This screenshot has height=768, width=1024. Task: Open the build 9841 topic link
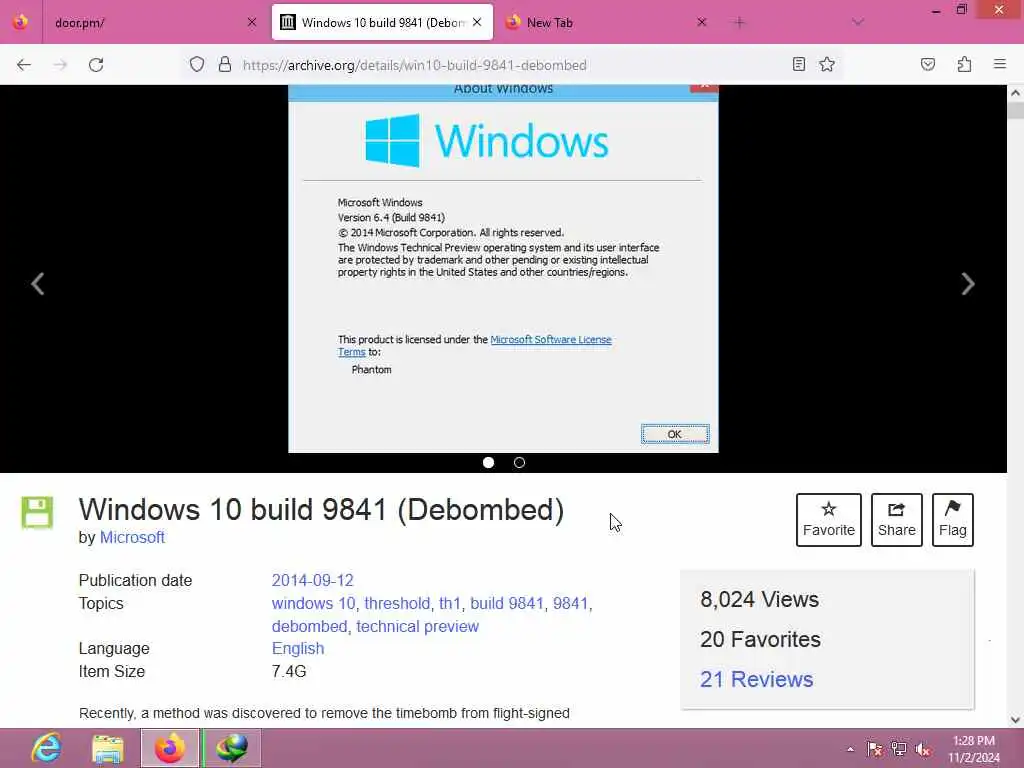507,603
